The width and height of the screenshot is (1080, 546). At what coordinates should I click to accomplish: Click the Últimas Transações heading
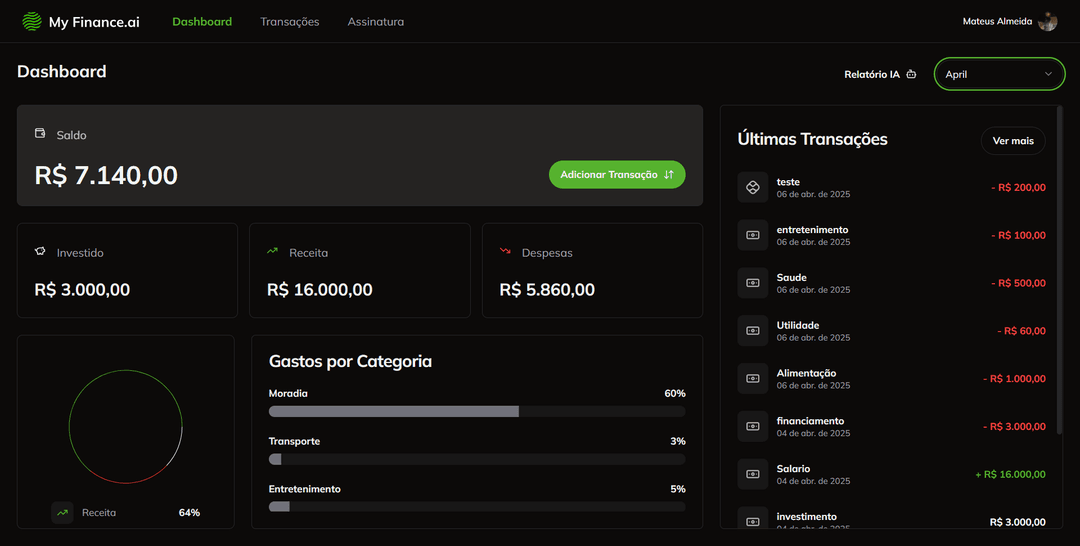click(x=812, y=139)
